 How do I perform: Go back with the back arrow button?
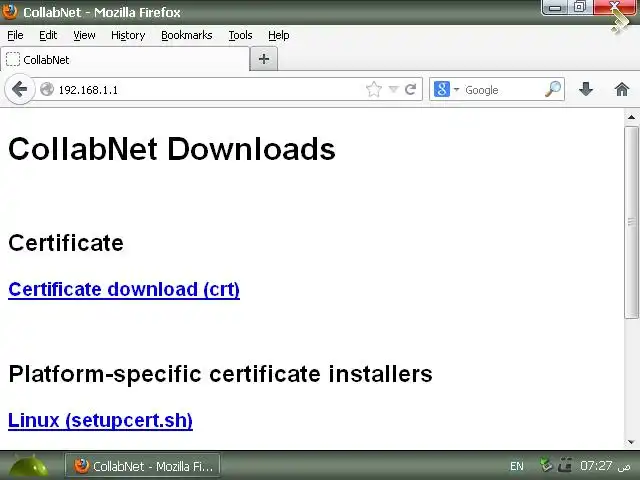click(x=19, y=89)
